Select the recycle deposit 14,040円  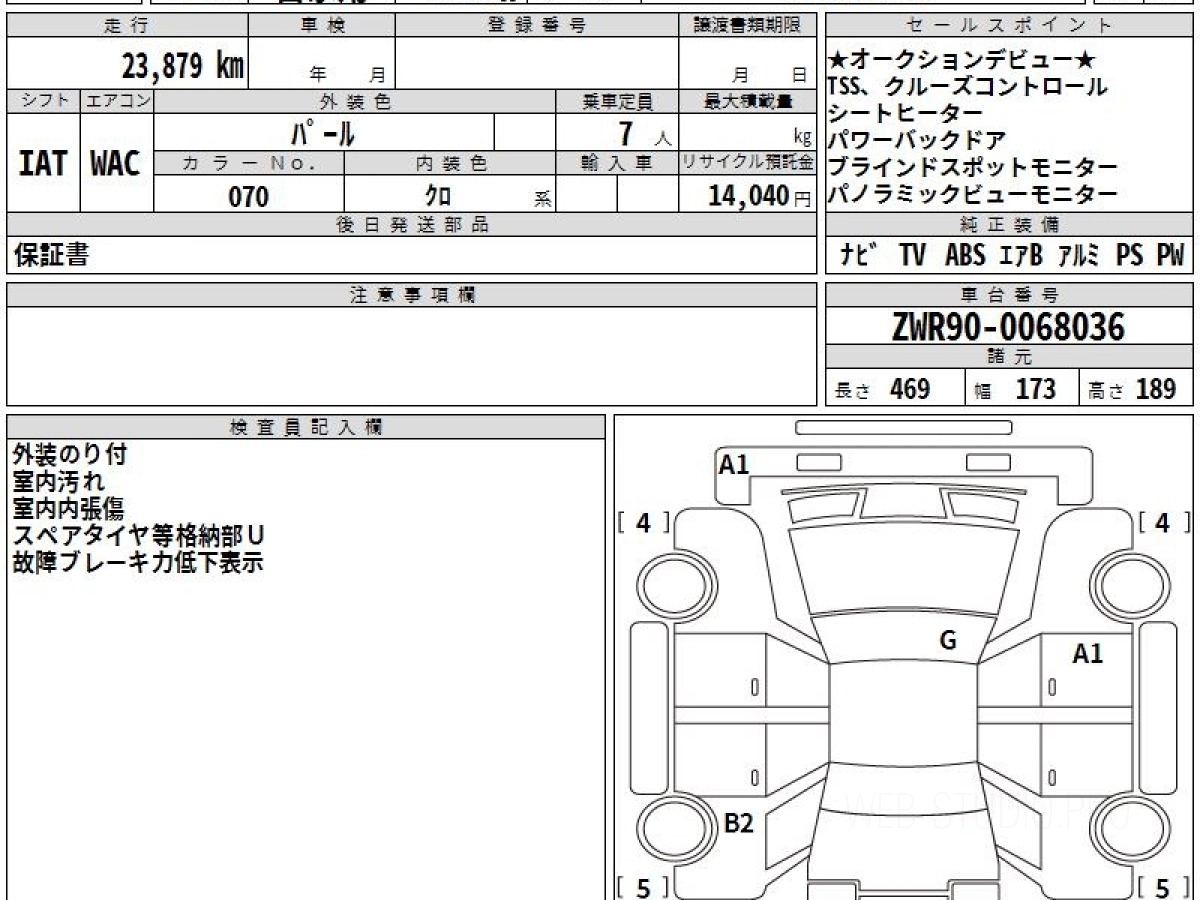click(x=760, y=196)
